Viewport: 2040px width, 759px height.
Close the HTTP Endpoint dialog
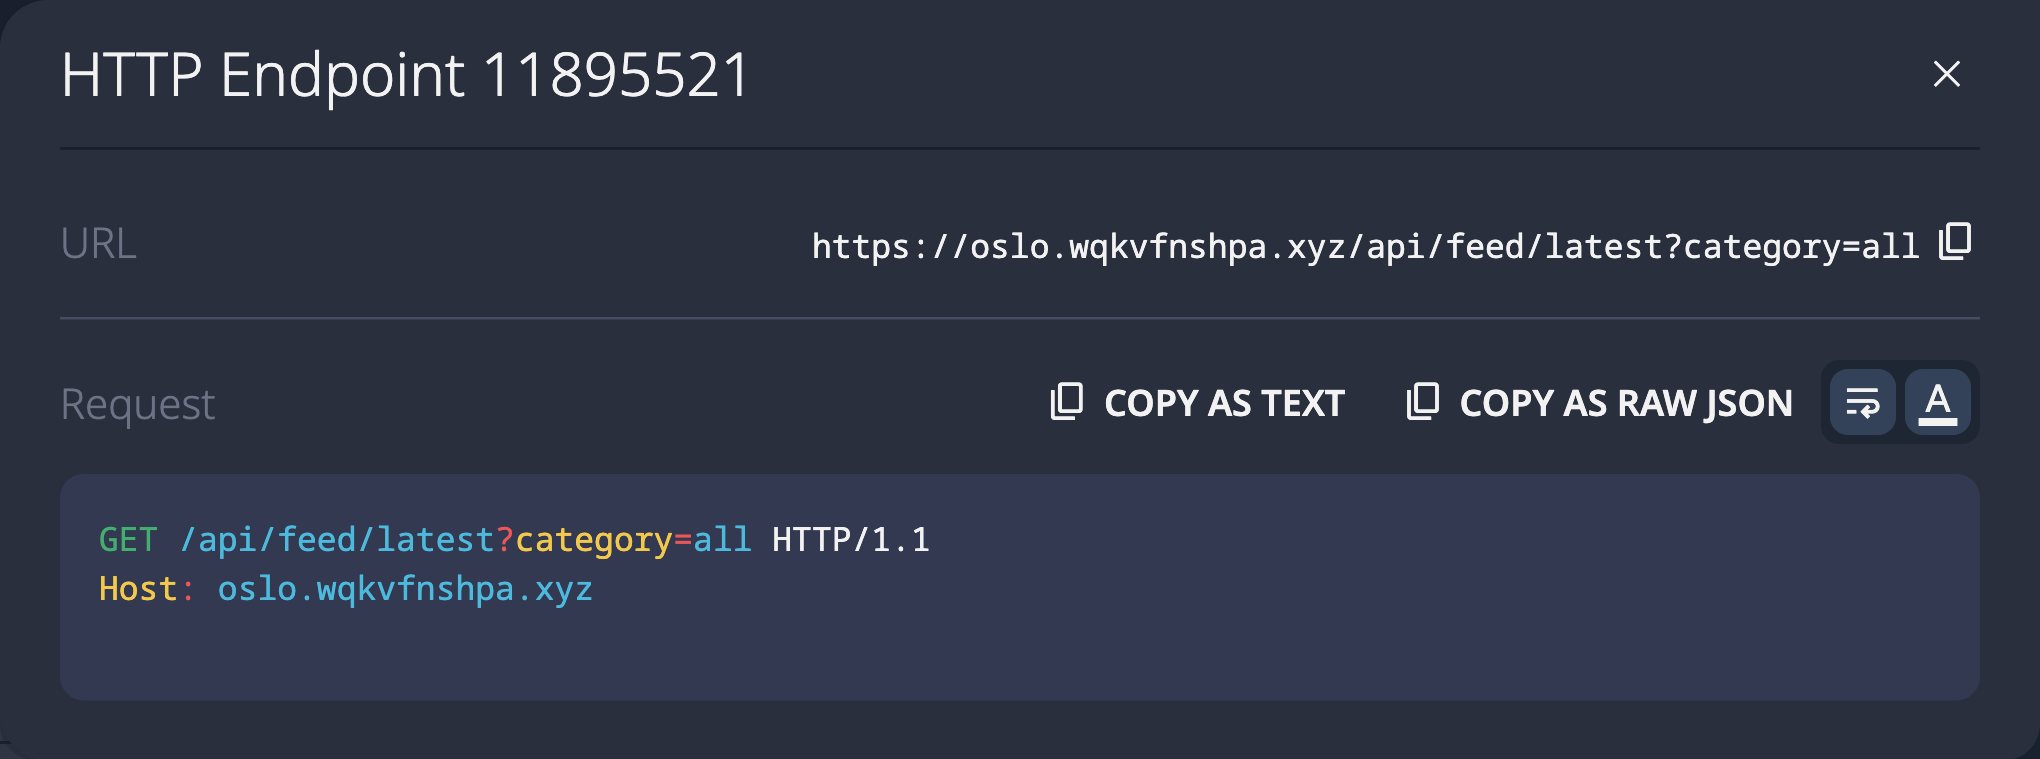pyautogui.click(x=1946, y=74)
